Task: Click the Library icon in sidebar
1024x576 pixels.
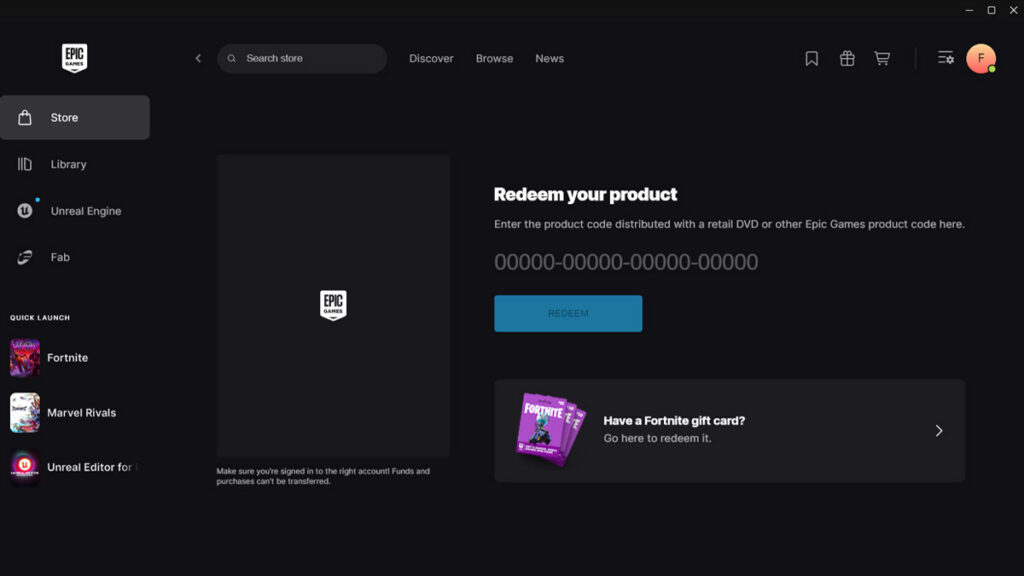Action: point(25,164)
